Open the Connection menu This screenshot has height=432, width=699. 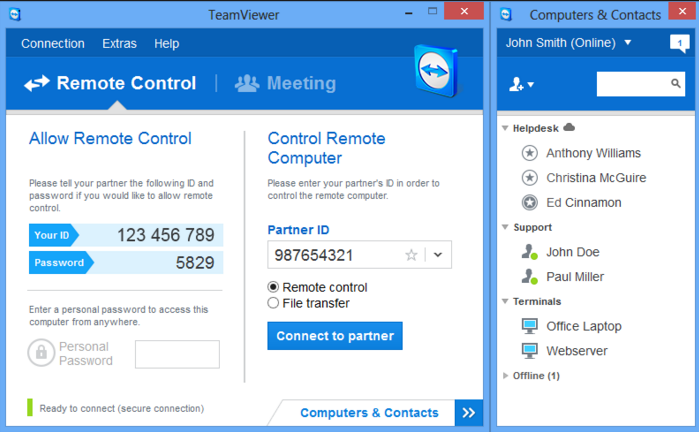[53, 44]
